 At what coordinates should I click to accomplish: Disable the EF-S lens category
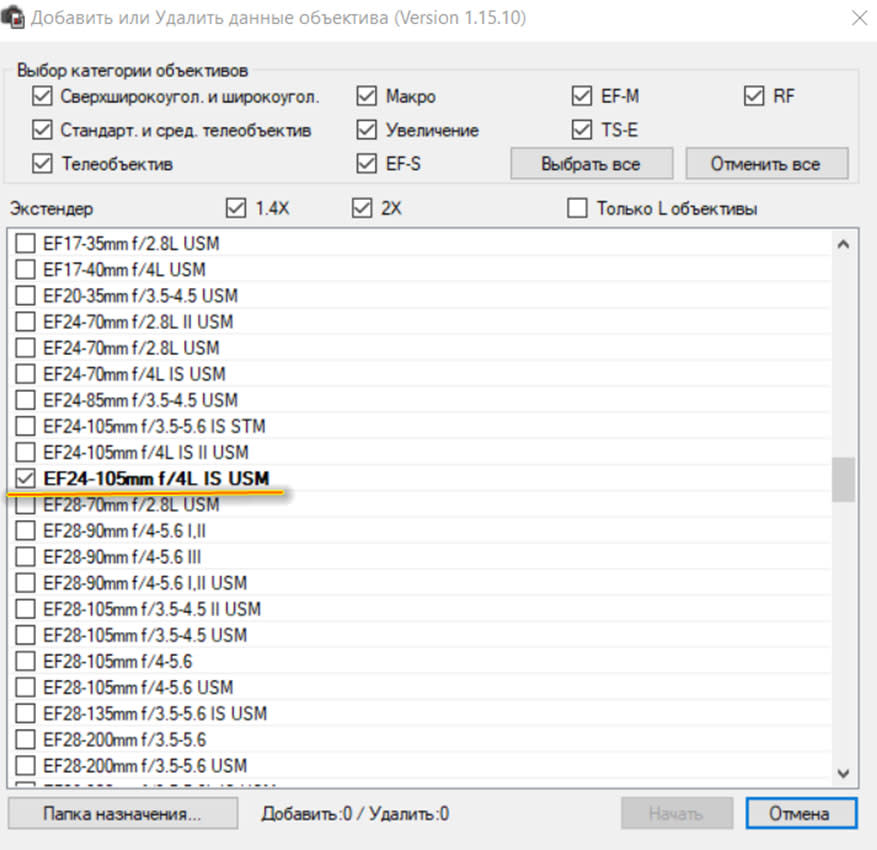(x=366, y=164)
